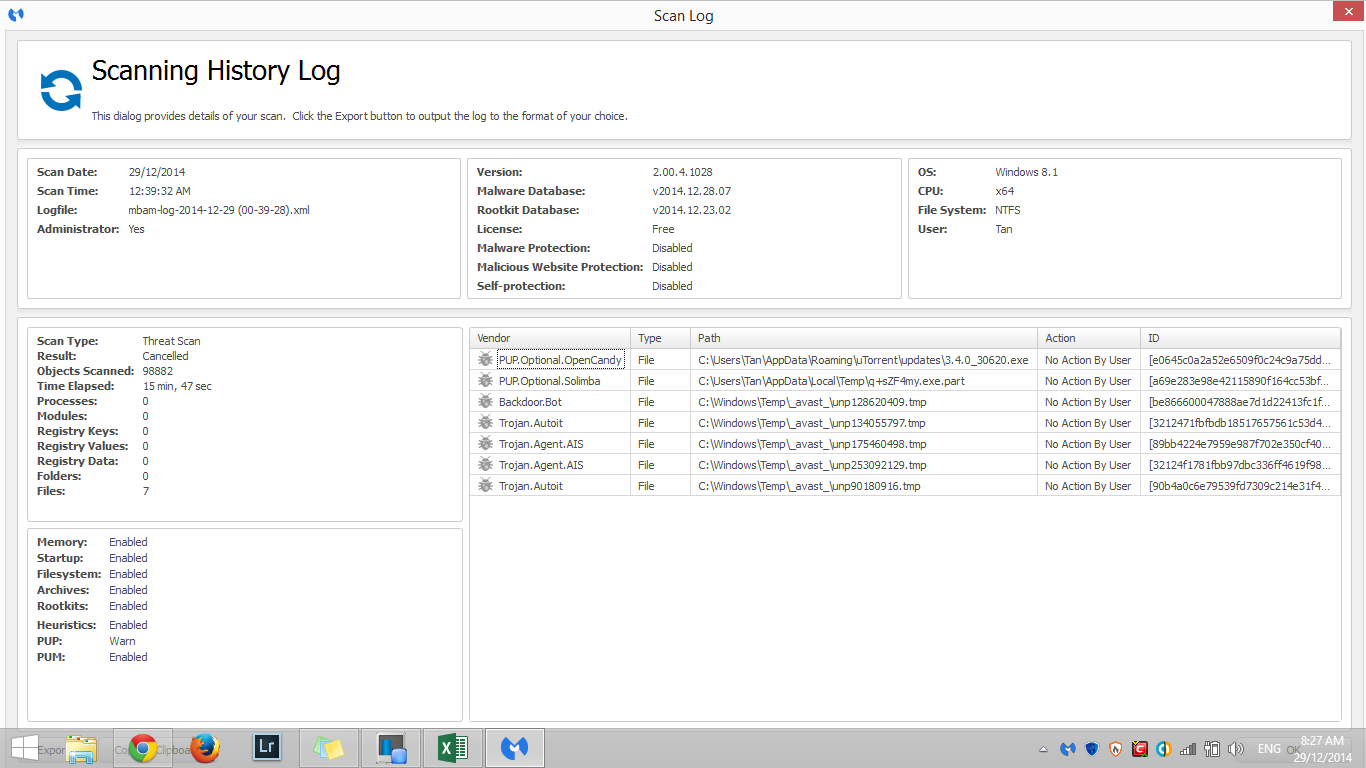Click the unp253092129.tmp file path

coord(812,465)
